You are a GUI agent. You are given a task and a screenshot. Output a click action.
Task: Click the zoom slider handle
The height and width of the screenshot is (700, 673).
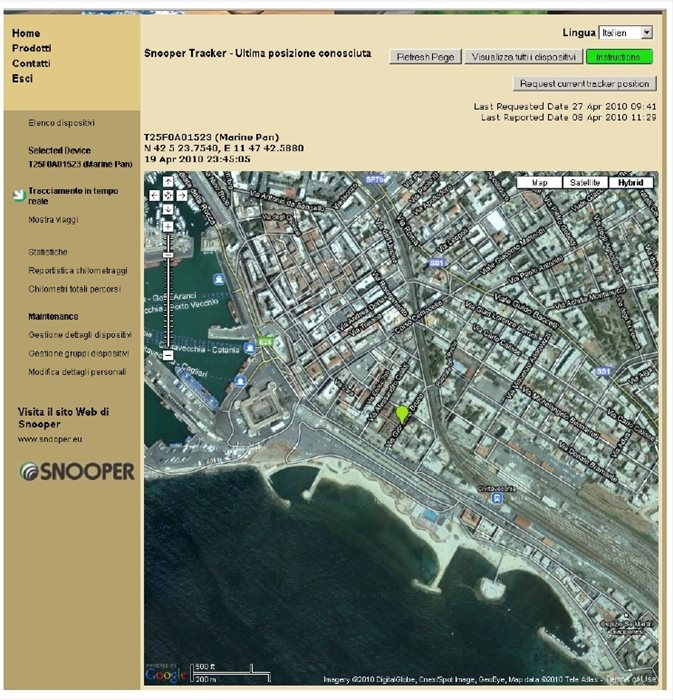coord(168,255)
